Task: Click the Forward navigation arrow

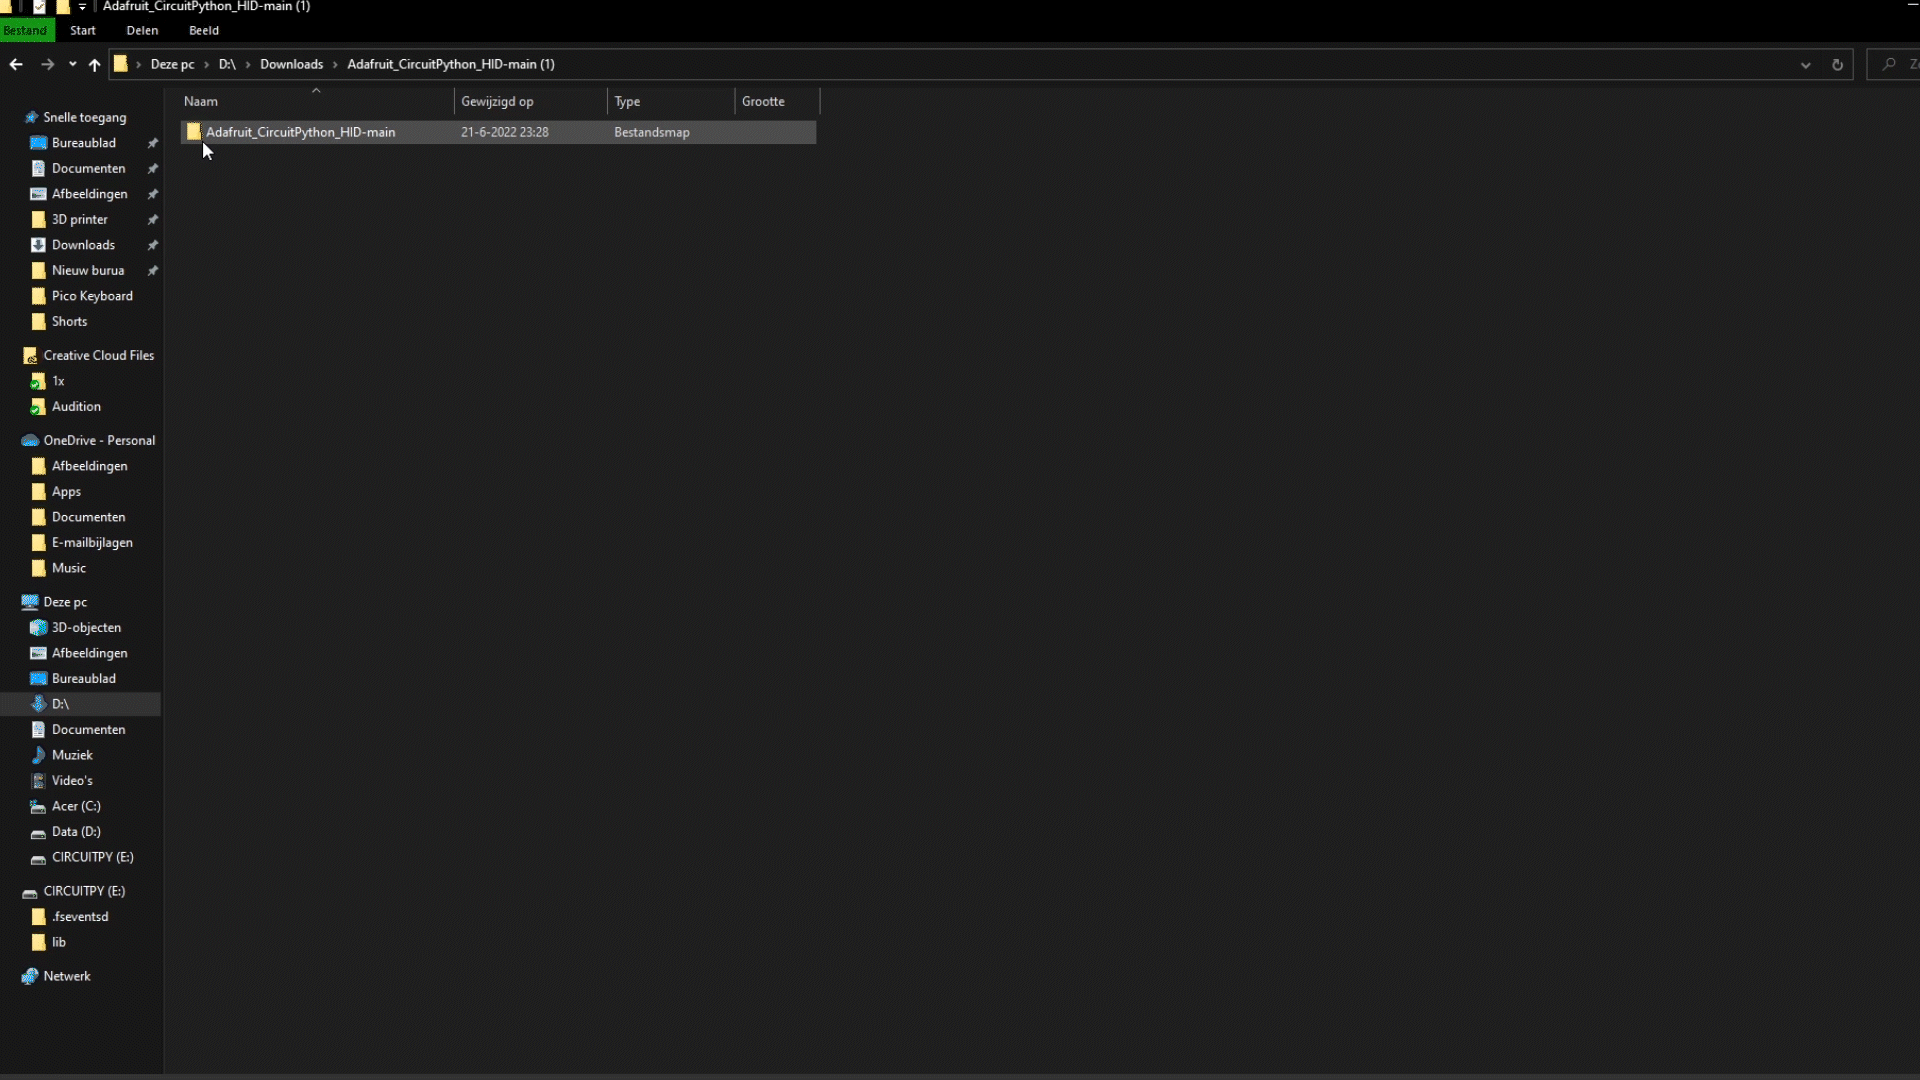Action: (x=47, y=65)
